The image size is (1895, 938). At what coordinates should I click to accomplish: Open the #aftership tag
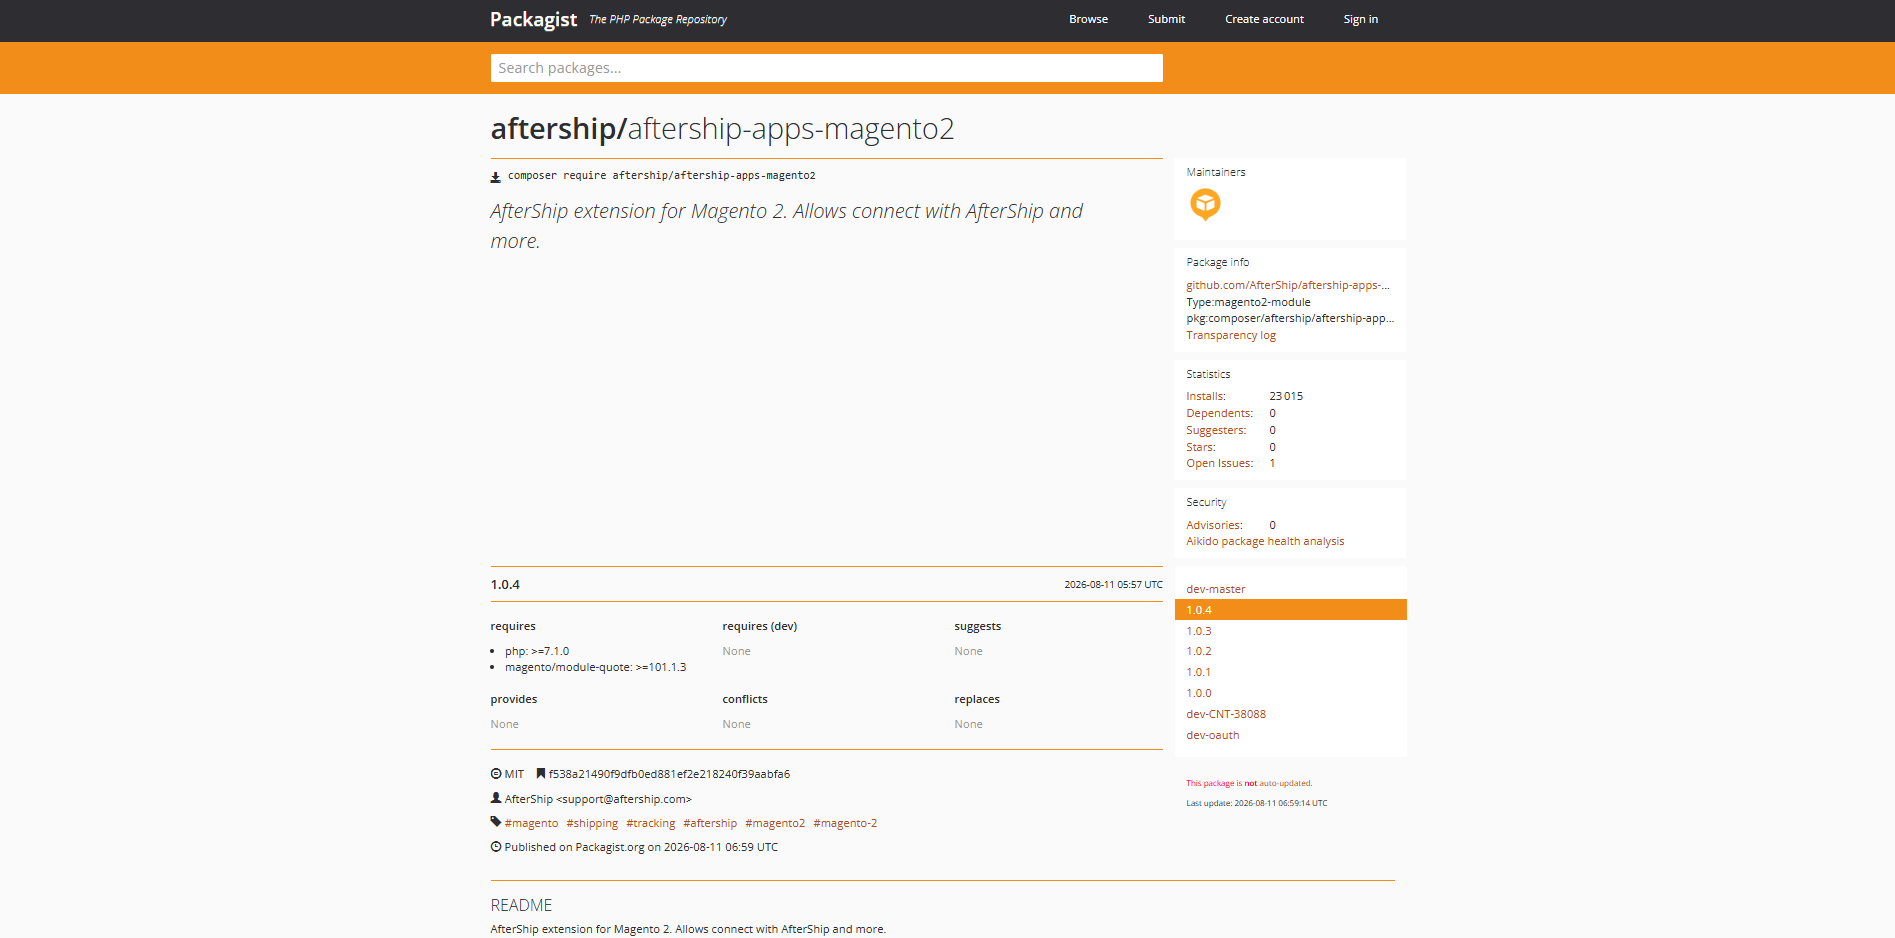[710, 823]
